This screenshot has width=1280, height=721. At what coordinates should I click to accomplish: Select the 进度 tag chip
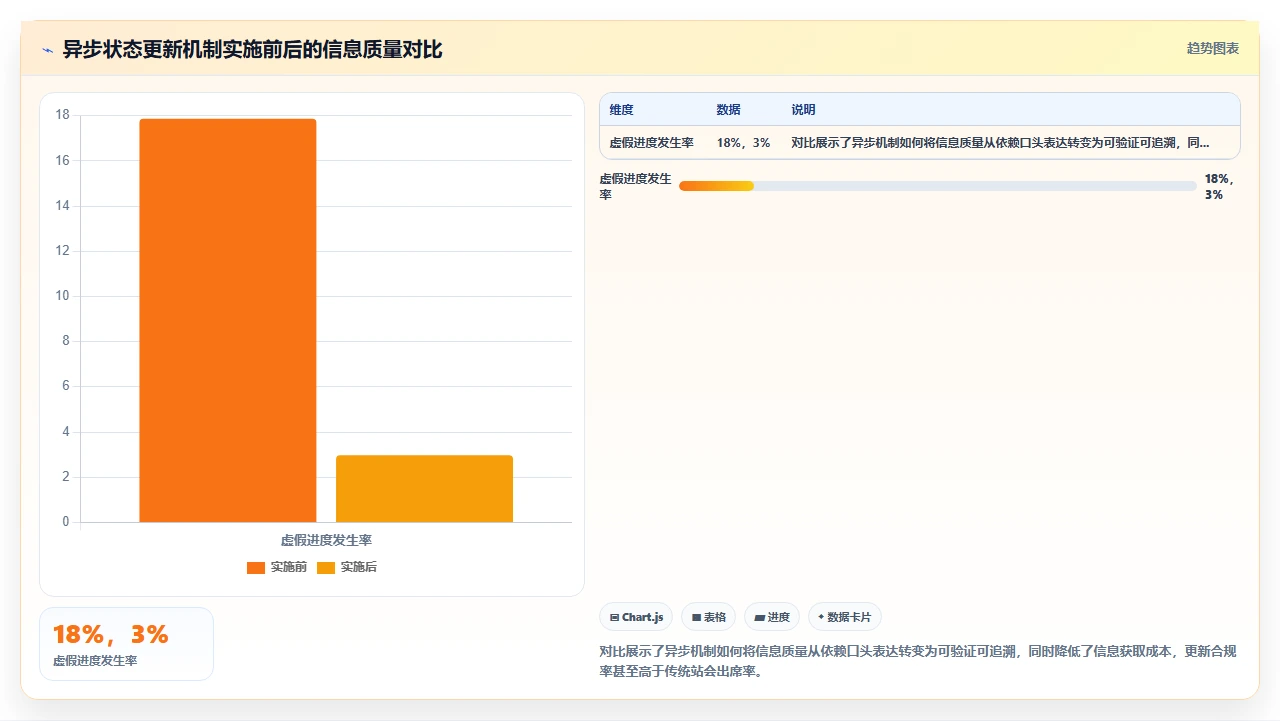click(x=772, y=617)
